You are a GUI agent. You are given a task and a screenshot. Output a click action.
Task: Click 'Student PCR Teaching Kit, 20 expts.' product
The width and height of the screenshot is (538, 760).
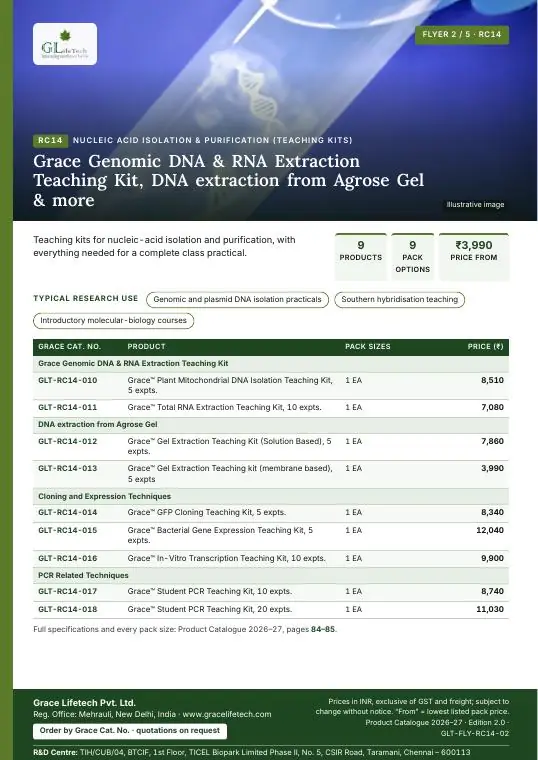tap(209, 610)
